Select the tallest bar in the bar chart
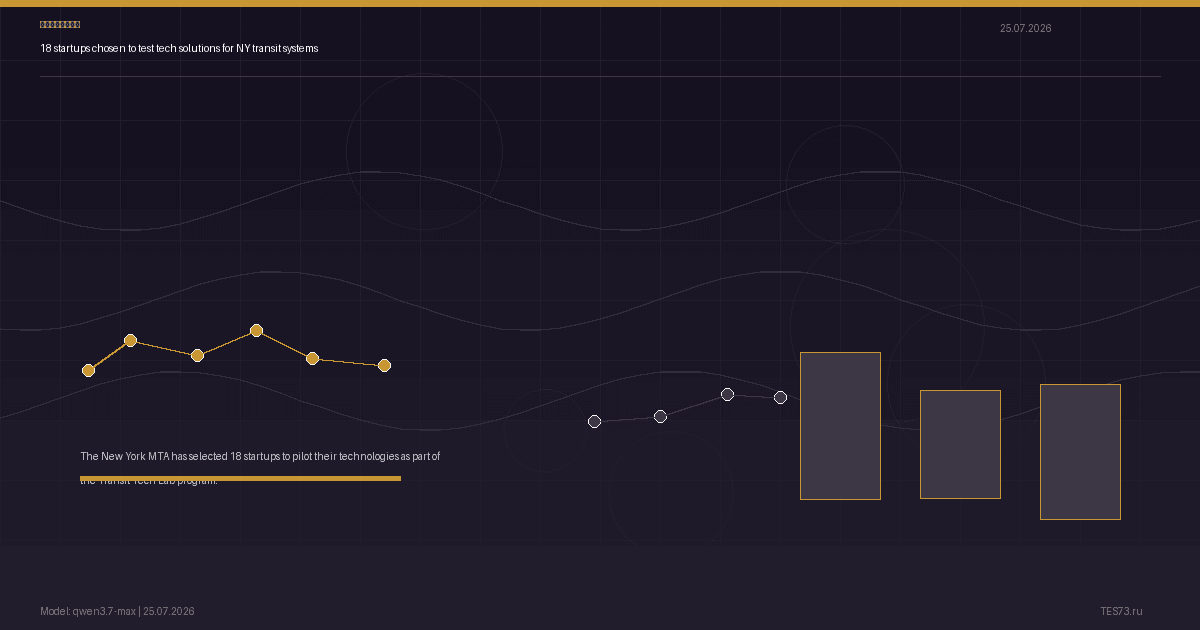1200x630 pixels. pos(840,426)
